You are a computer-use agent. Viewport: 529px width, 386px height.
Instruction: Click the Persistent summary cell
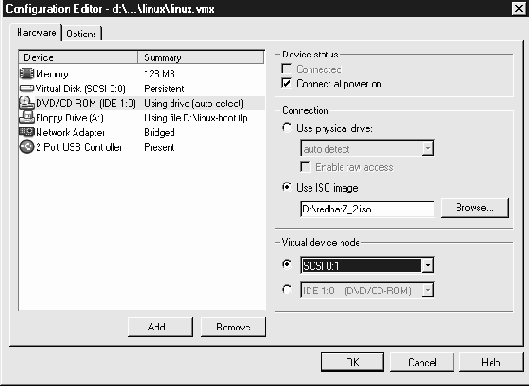point(164,88)
